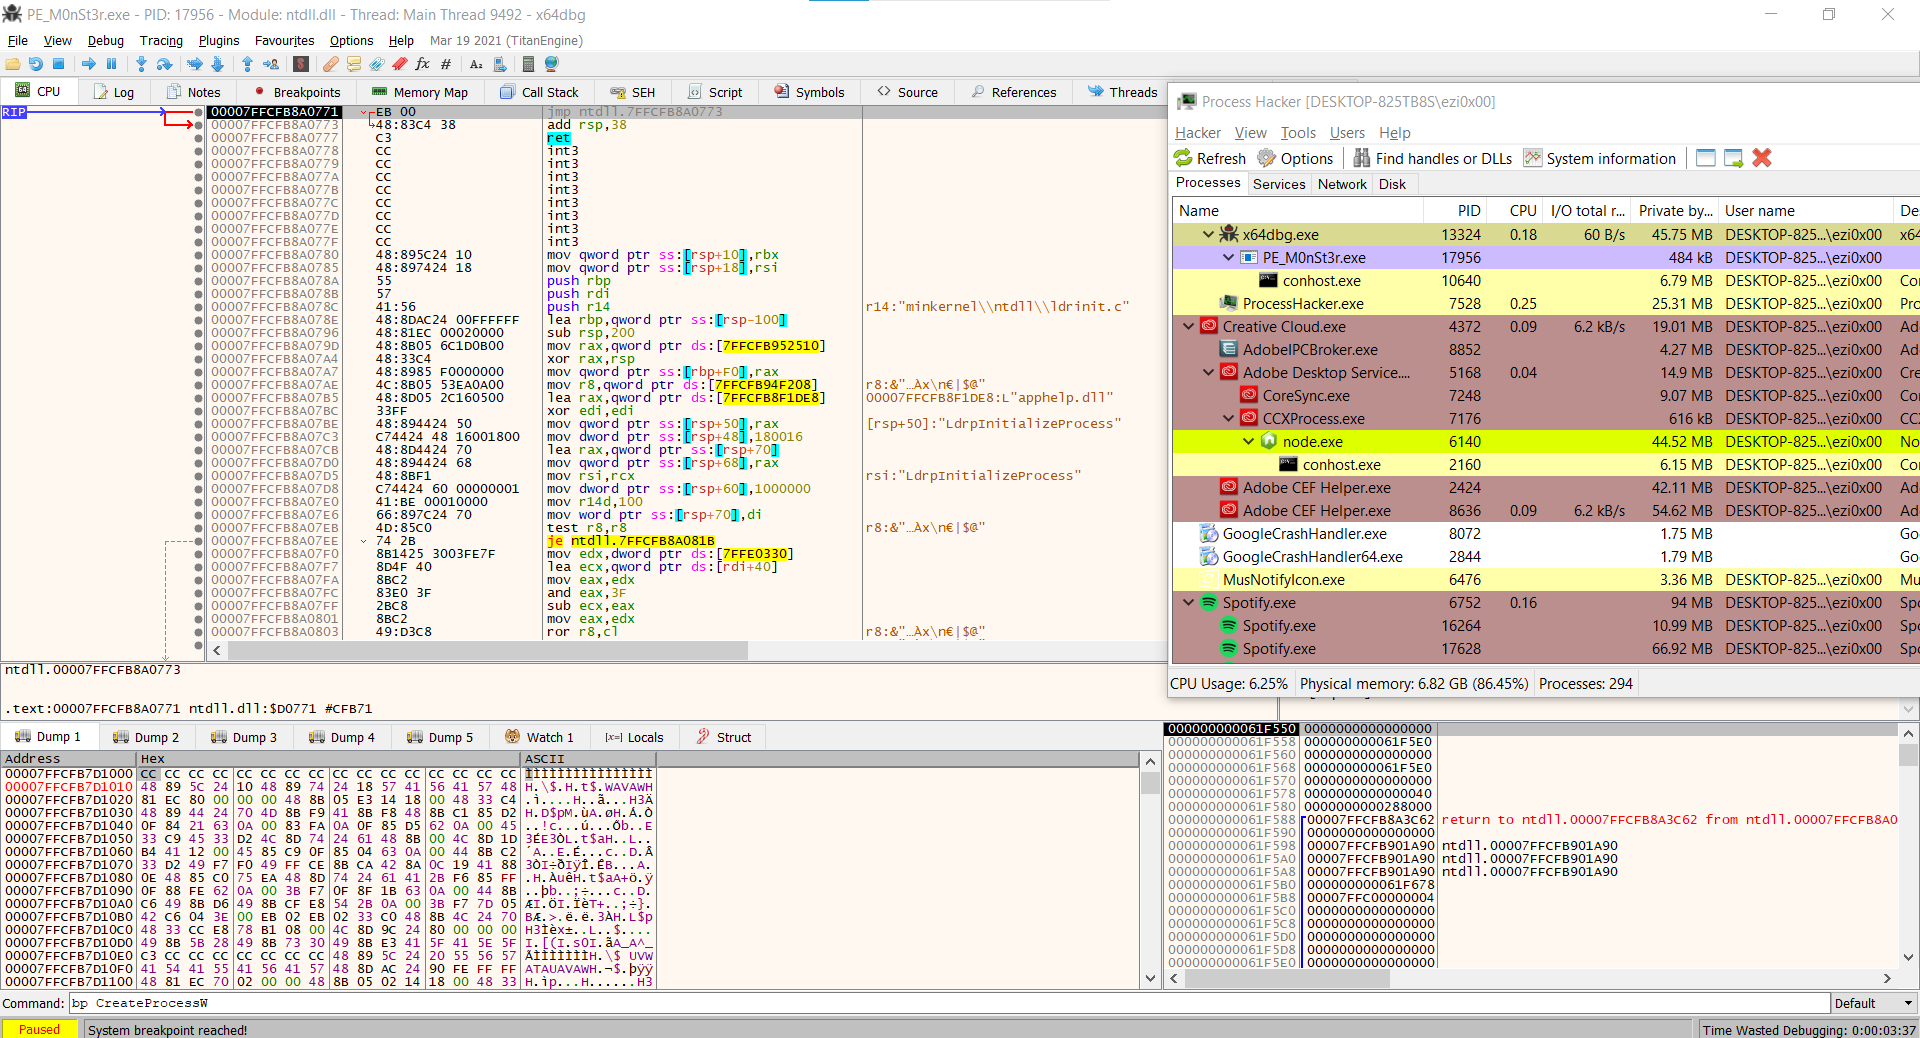Image resolution: width=1920 pixels, height=1038 pixels.
Task: Open the Scylla plugin icon
Action: (x=301, y=64)
